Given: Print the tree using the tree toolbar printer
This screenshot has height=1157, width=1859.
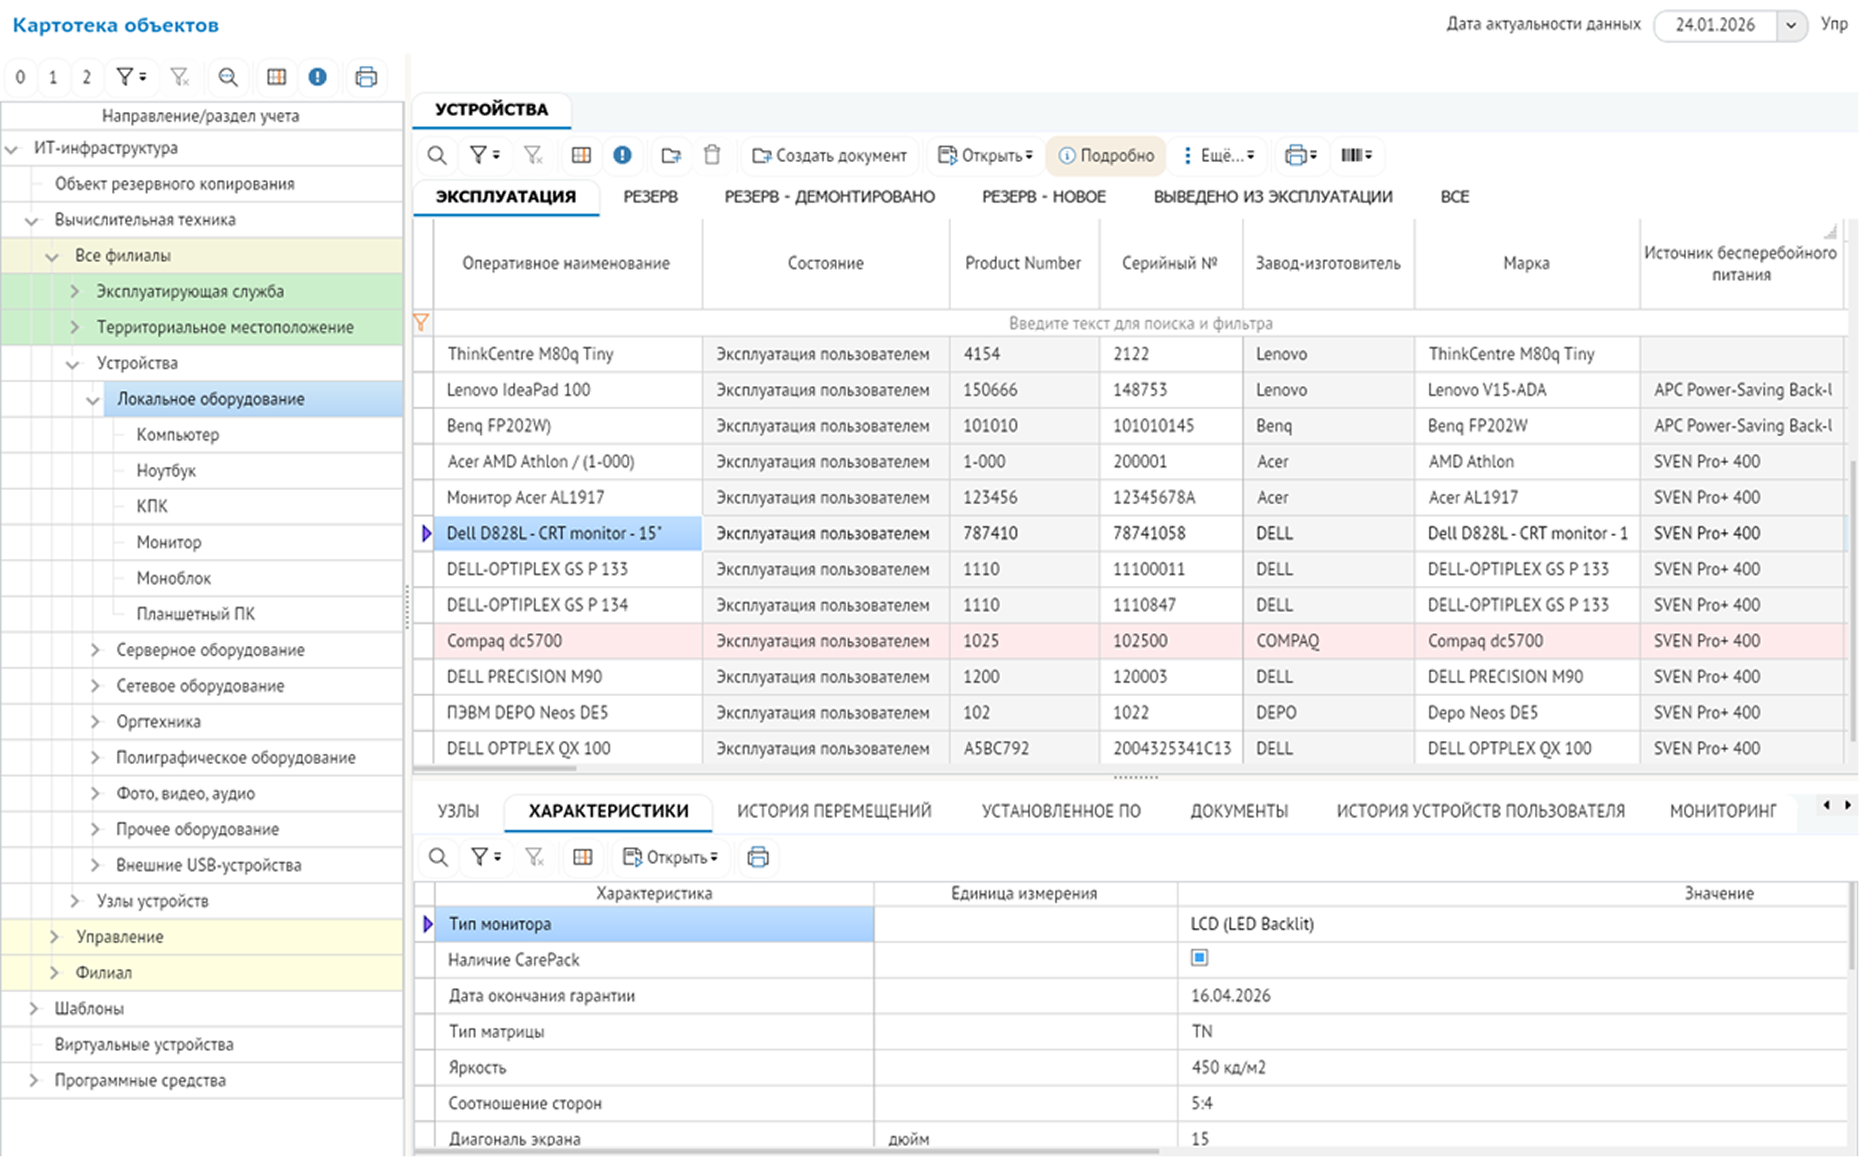Looking at the screenshot, I should click(x=366, y=77).
